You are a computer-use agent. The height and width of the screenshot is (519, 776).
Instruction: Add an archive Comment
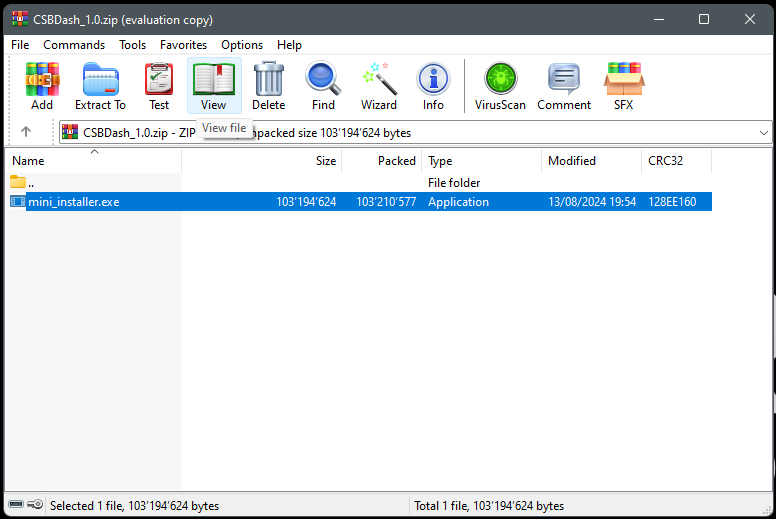point(564,85)
